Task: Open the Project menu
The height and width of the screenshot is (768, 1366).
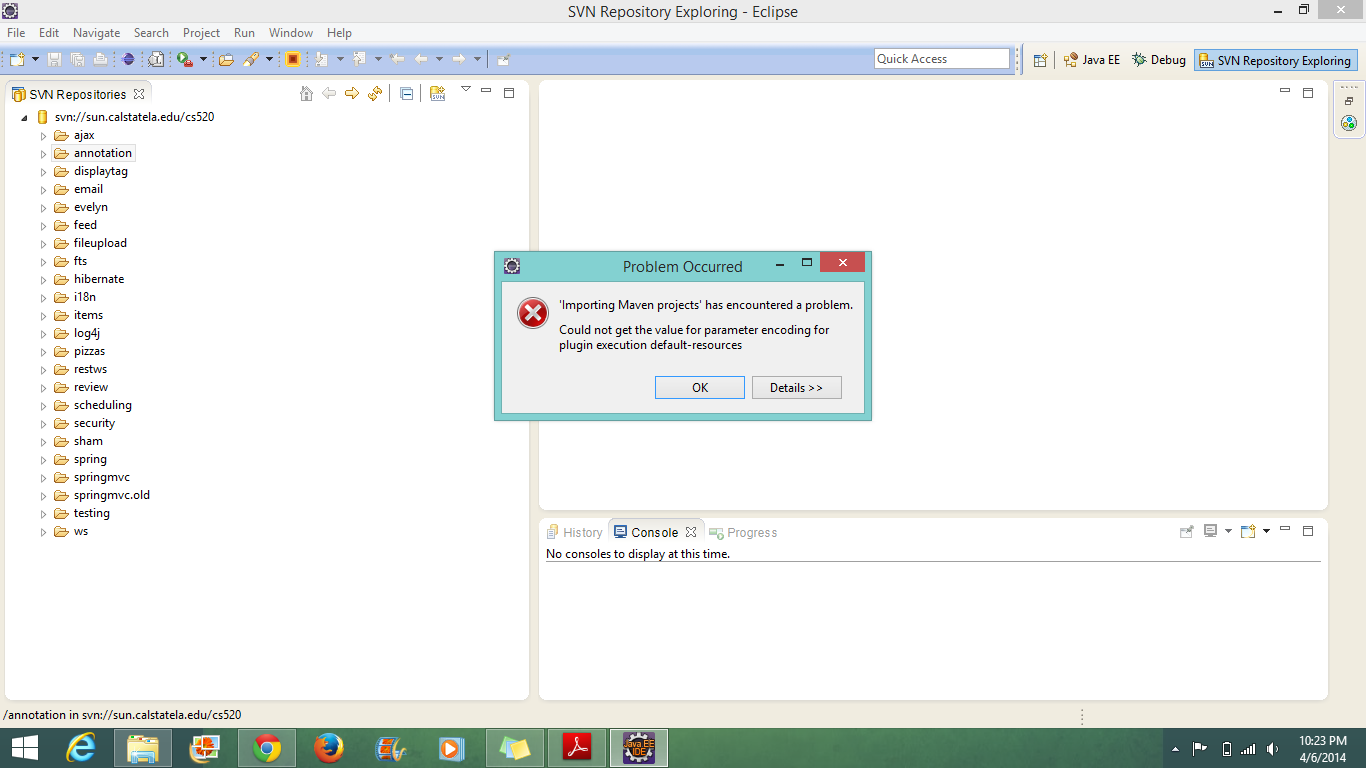Action: click(201, 33)
